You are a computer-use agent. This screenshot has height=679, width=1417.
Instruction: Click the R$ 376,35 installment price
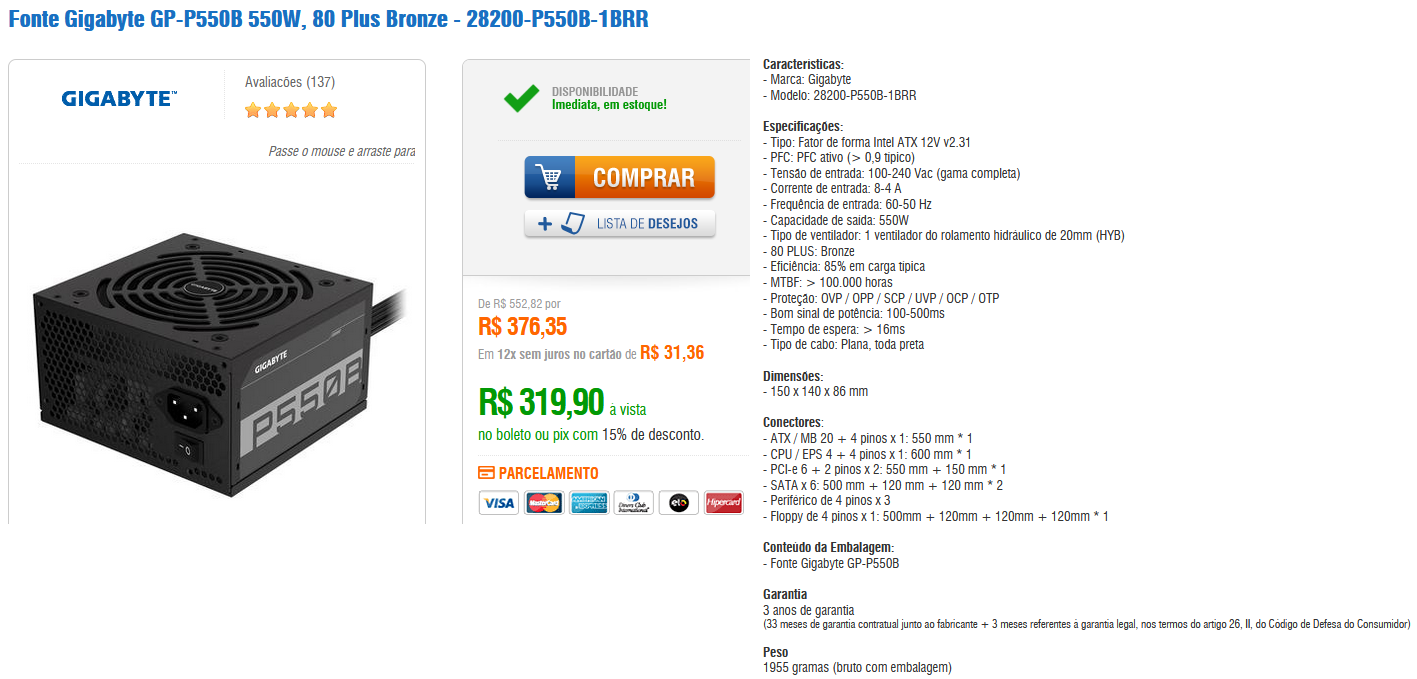tap(522, 327)
